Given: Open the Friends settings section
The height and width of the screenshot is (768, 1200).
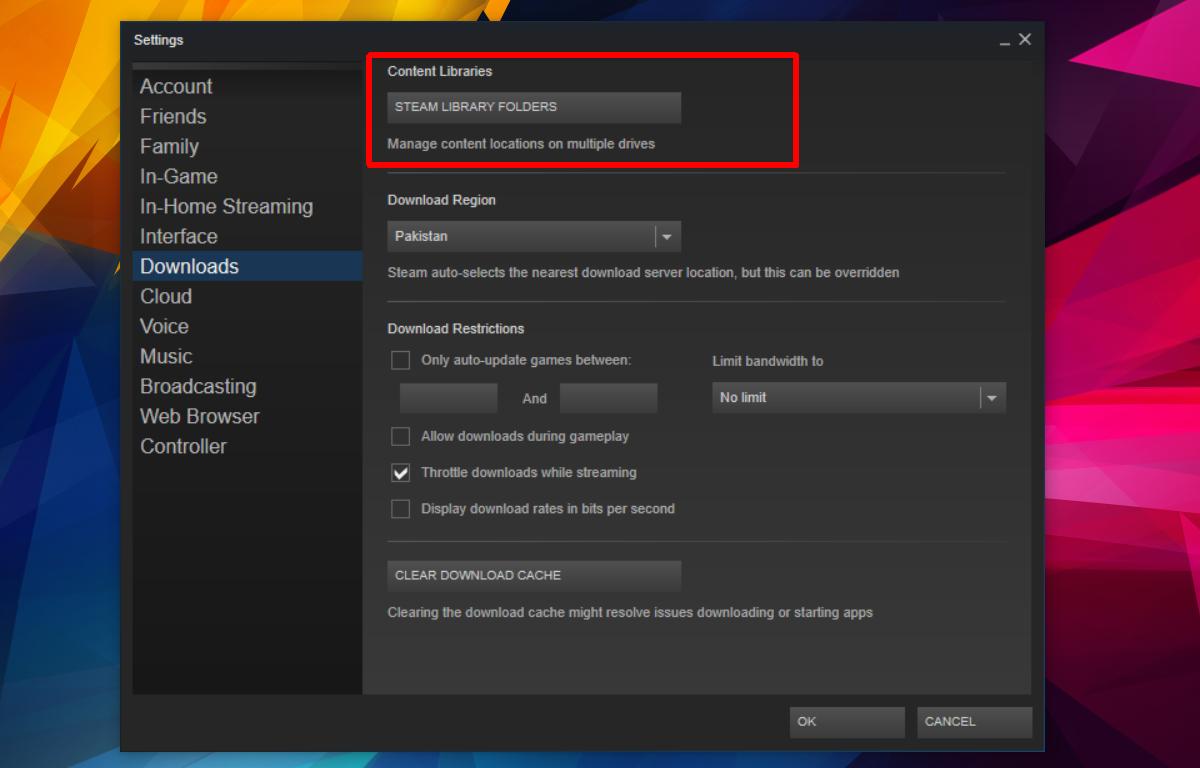Looking at the screenshot, I should click(173, 116).
